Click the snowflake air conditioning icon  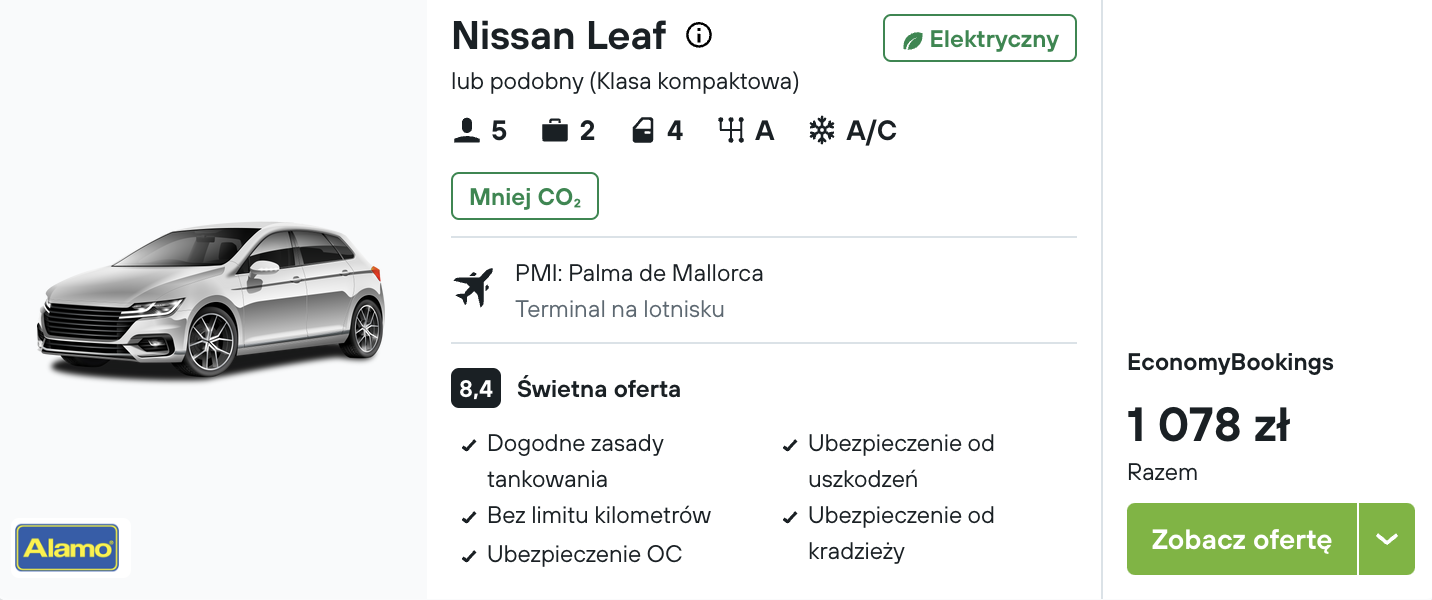[x=821, y=131]
